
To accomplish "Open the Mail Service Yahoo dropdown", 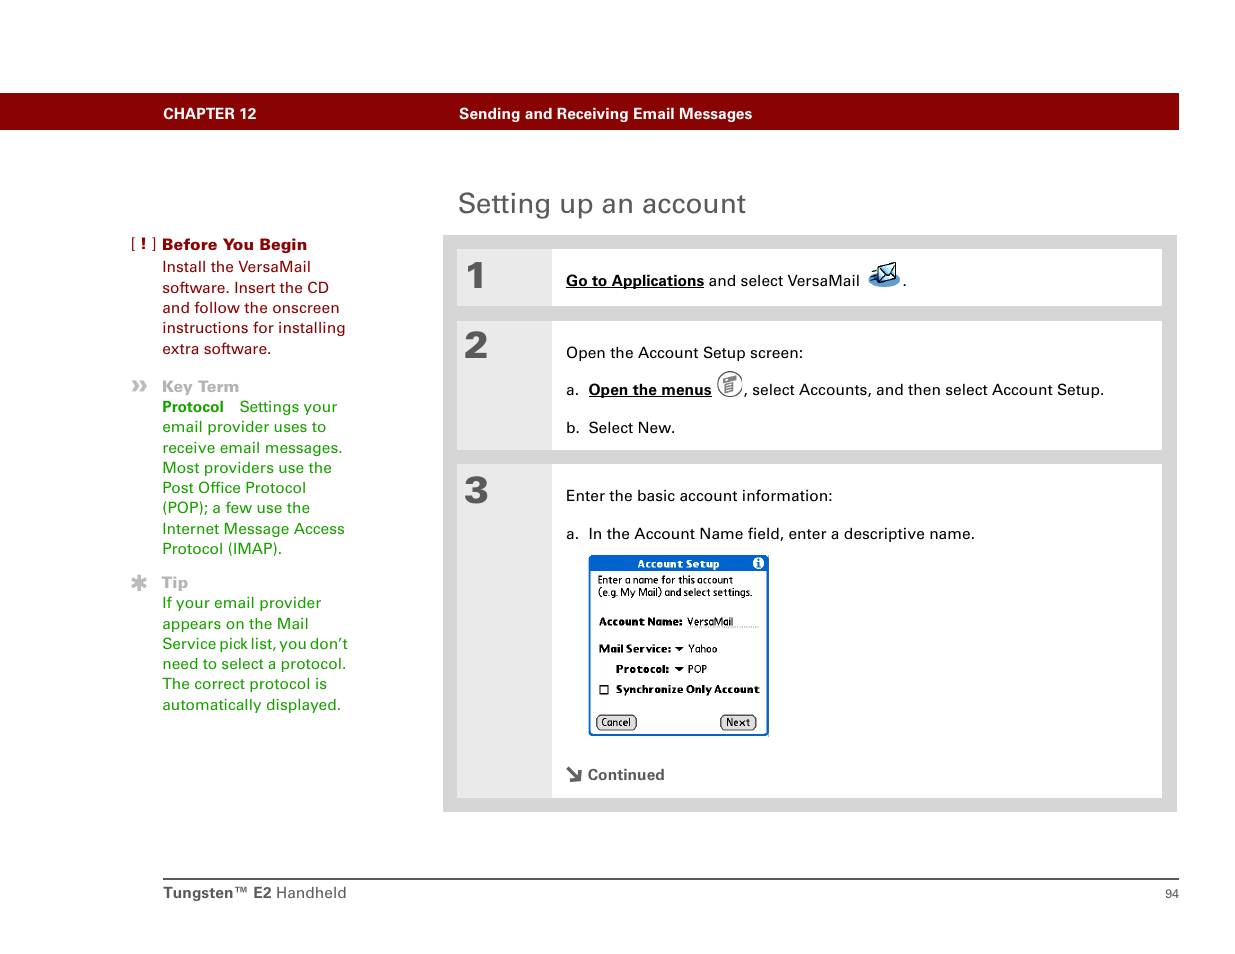I will pyautogui.click(x=696, y=649).
